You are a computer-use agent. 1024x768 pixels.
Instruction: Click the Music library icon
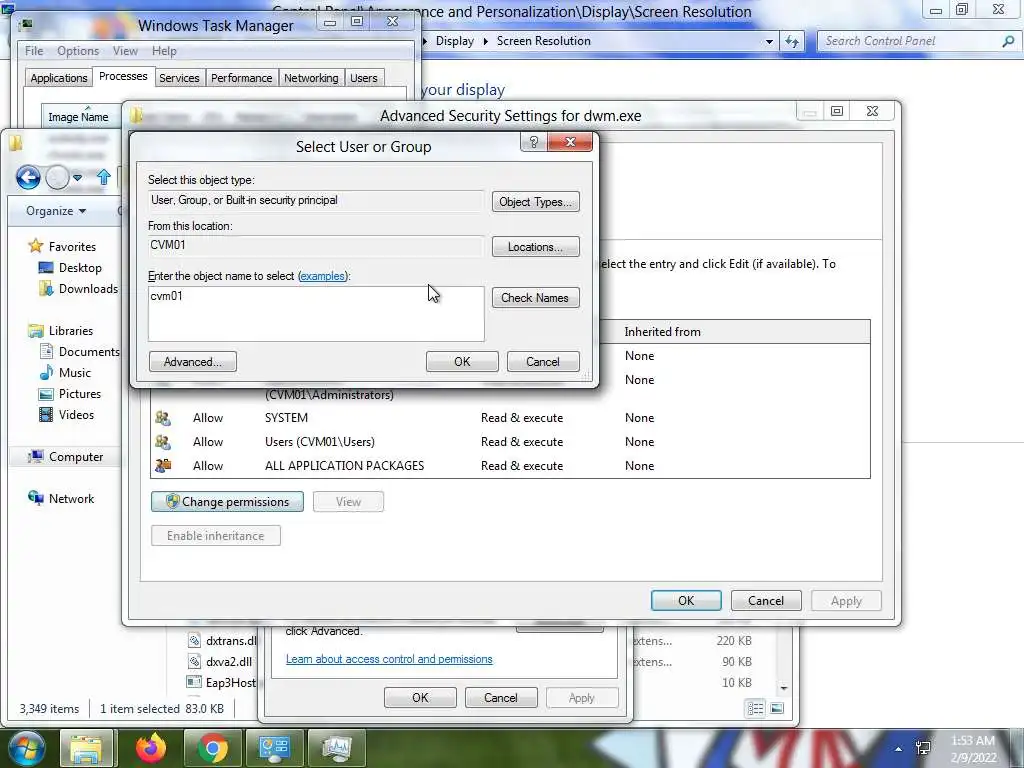46,372
